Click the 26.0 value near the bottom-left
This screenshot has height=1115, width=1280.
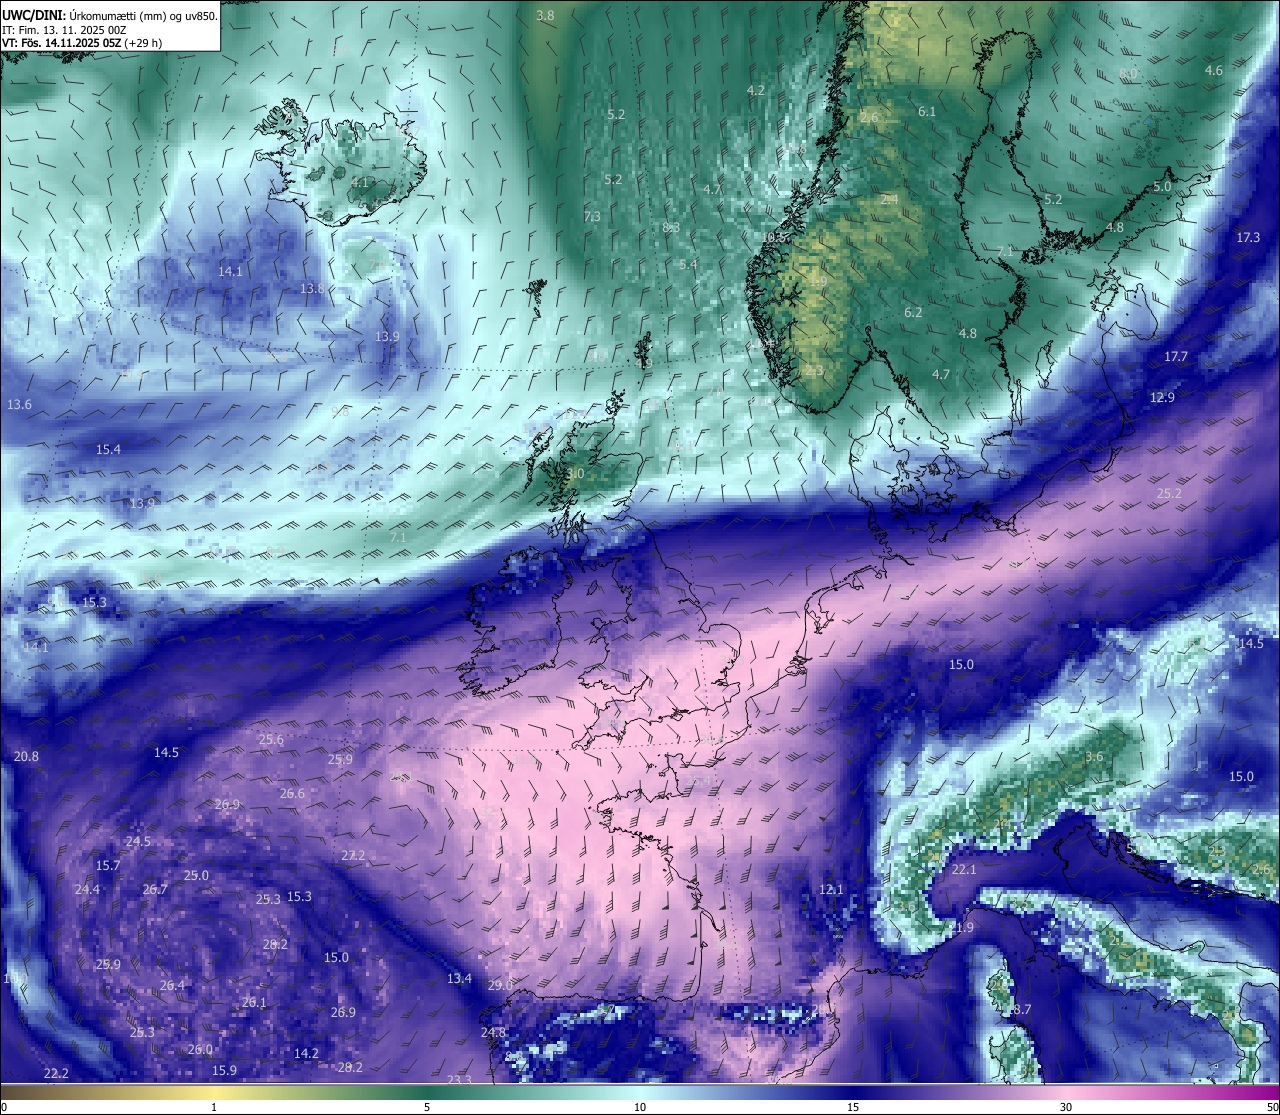coord(200,1050)
